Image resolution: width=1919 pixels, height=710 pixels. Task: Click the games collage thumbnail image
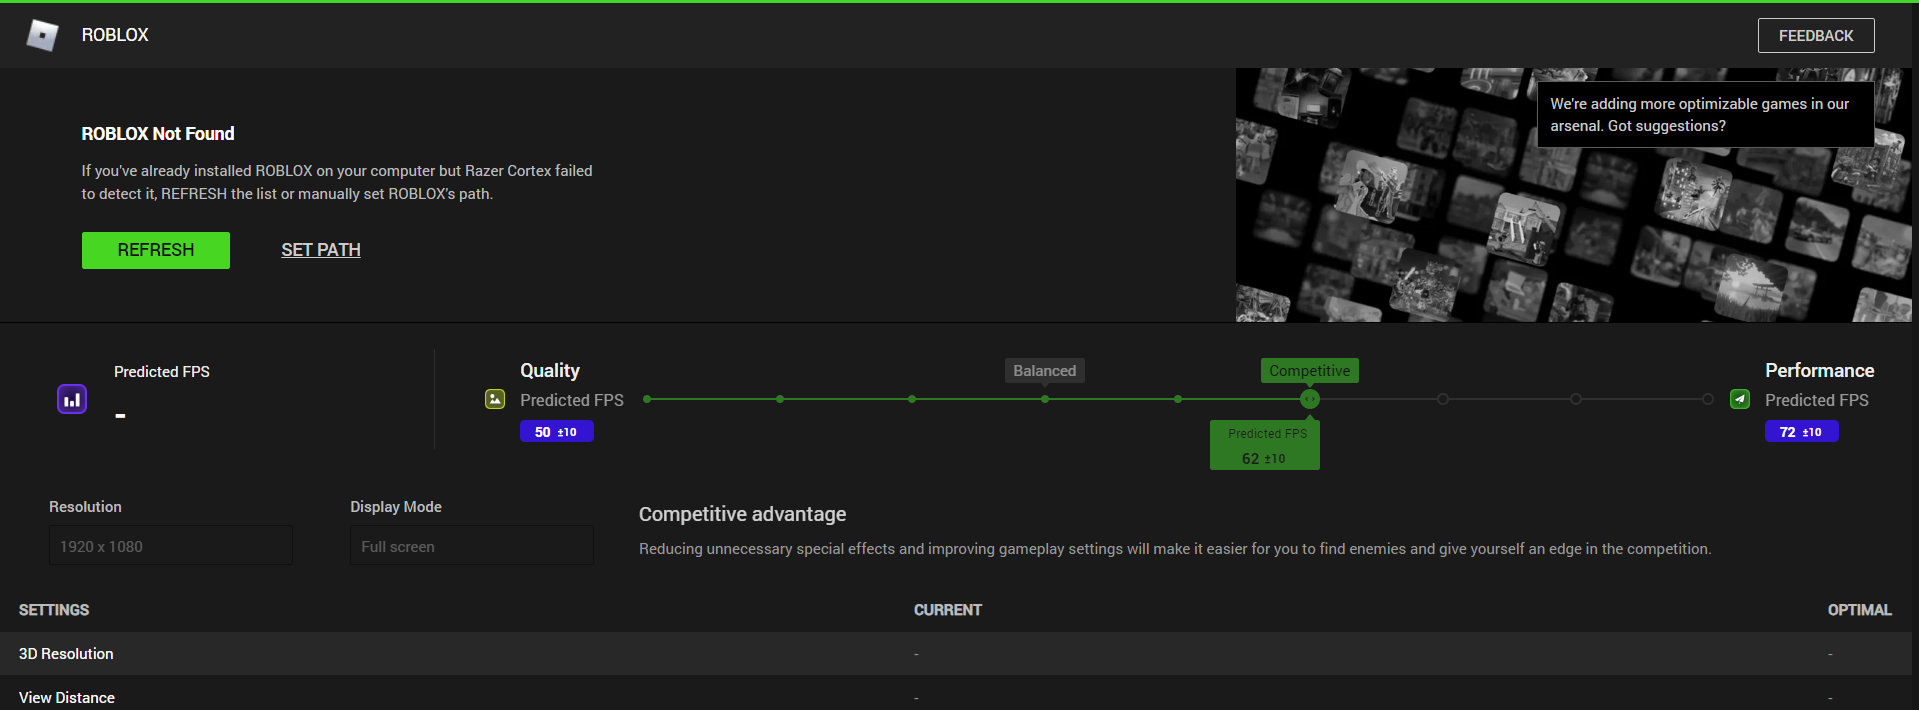[1574, 195]
